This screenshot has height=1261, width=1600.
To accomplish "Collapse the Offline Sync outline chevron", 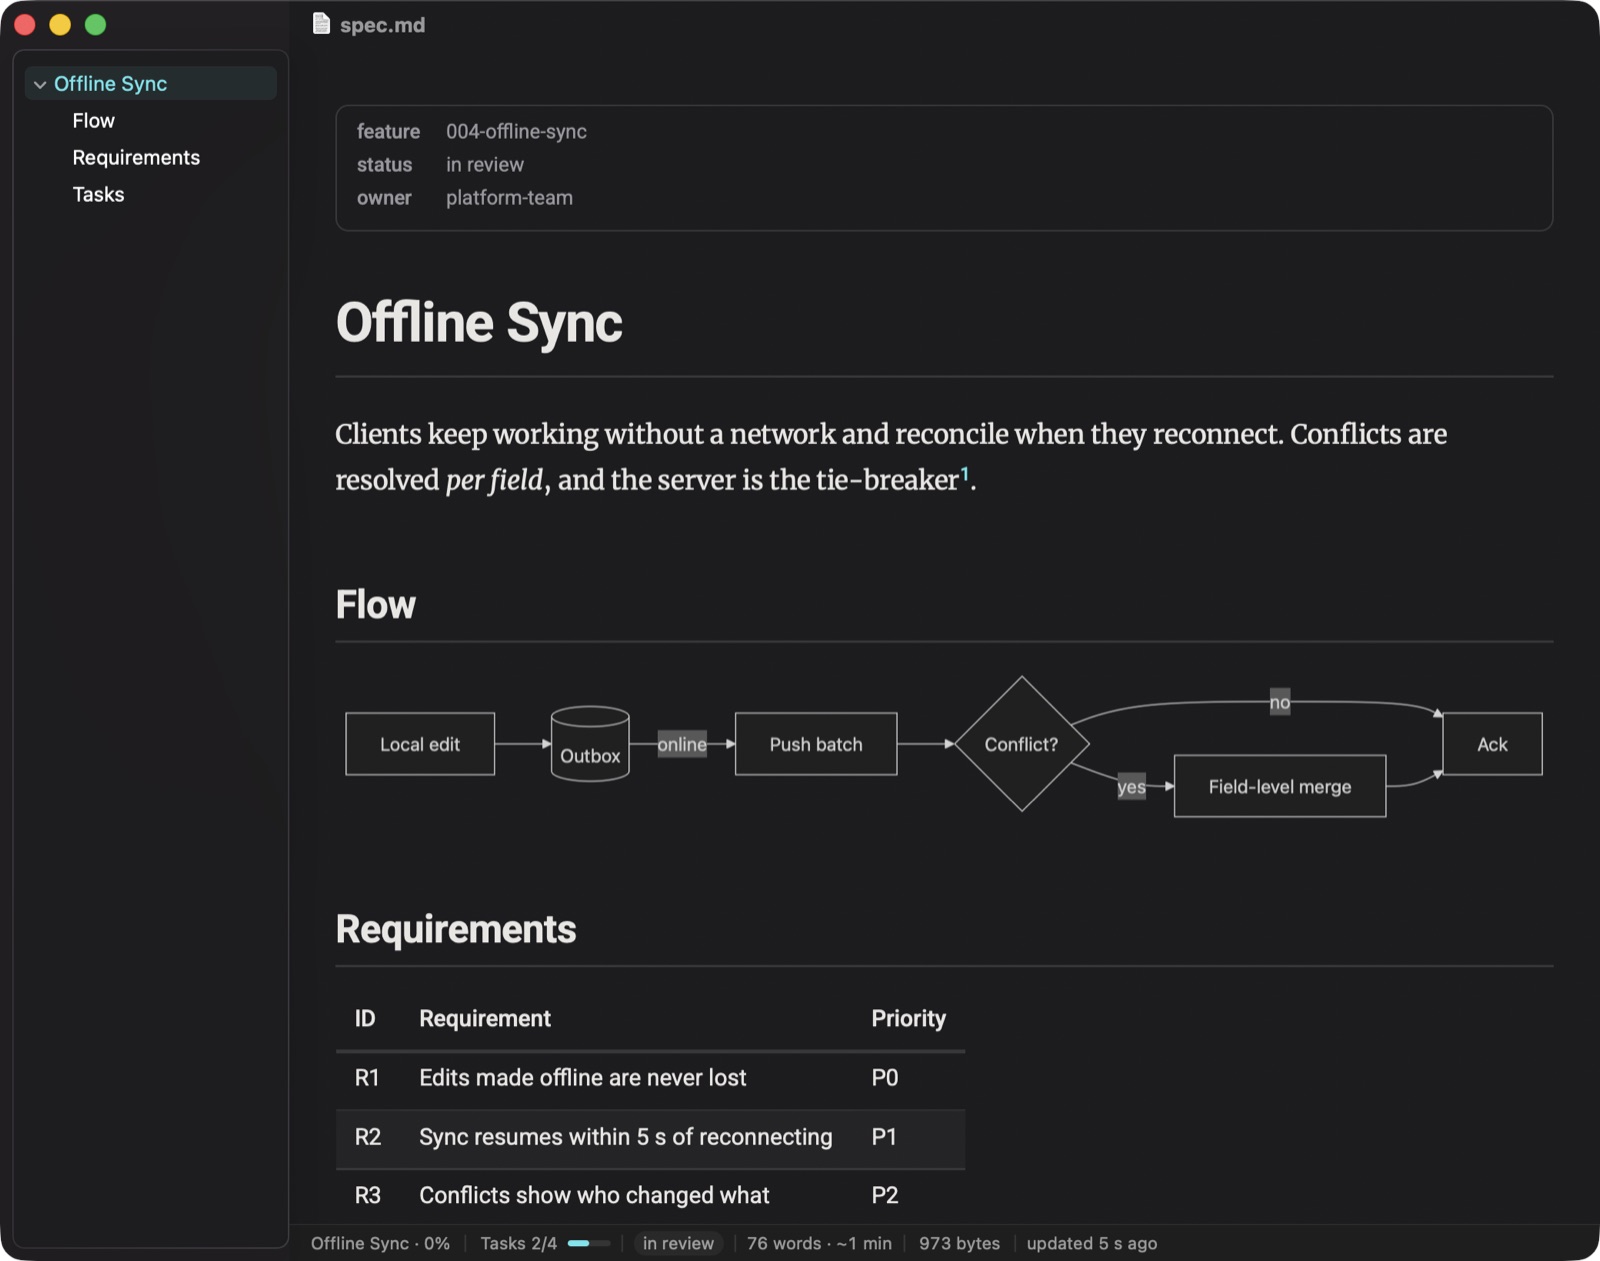I will pyautogui.click(x=40, y=84).
